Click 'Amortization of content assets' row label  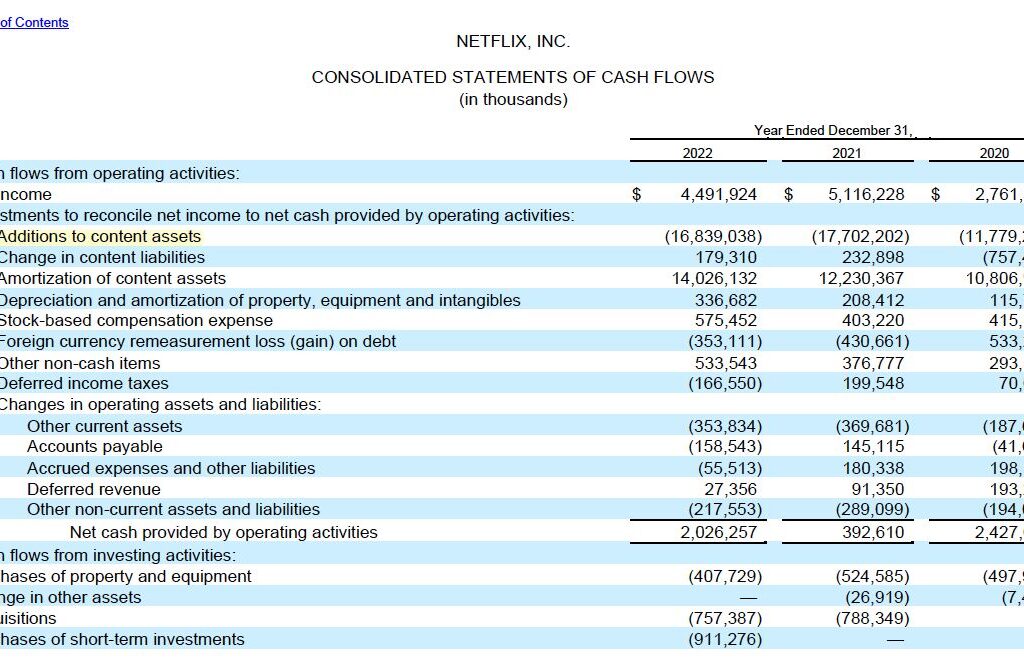pos(112,278)
